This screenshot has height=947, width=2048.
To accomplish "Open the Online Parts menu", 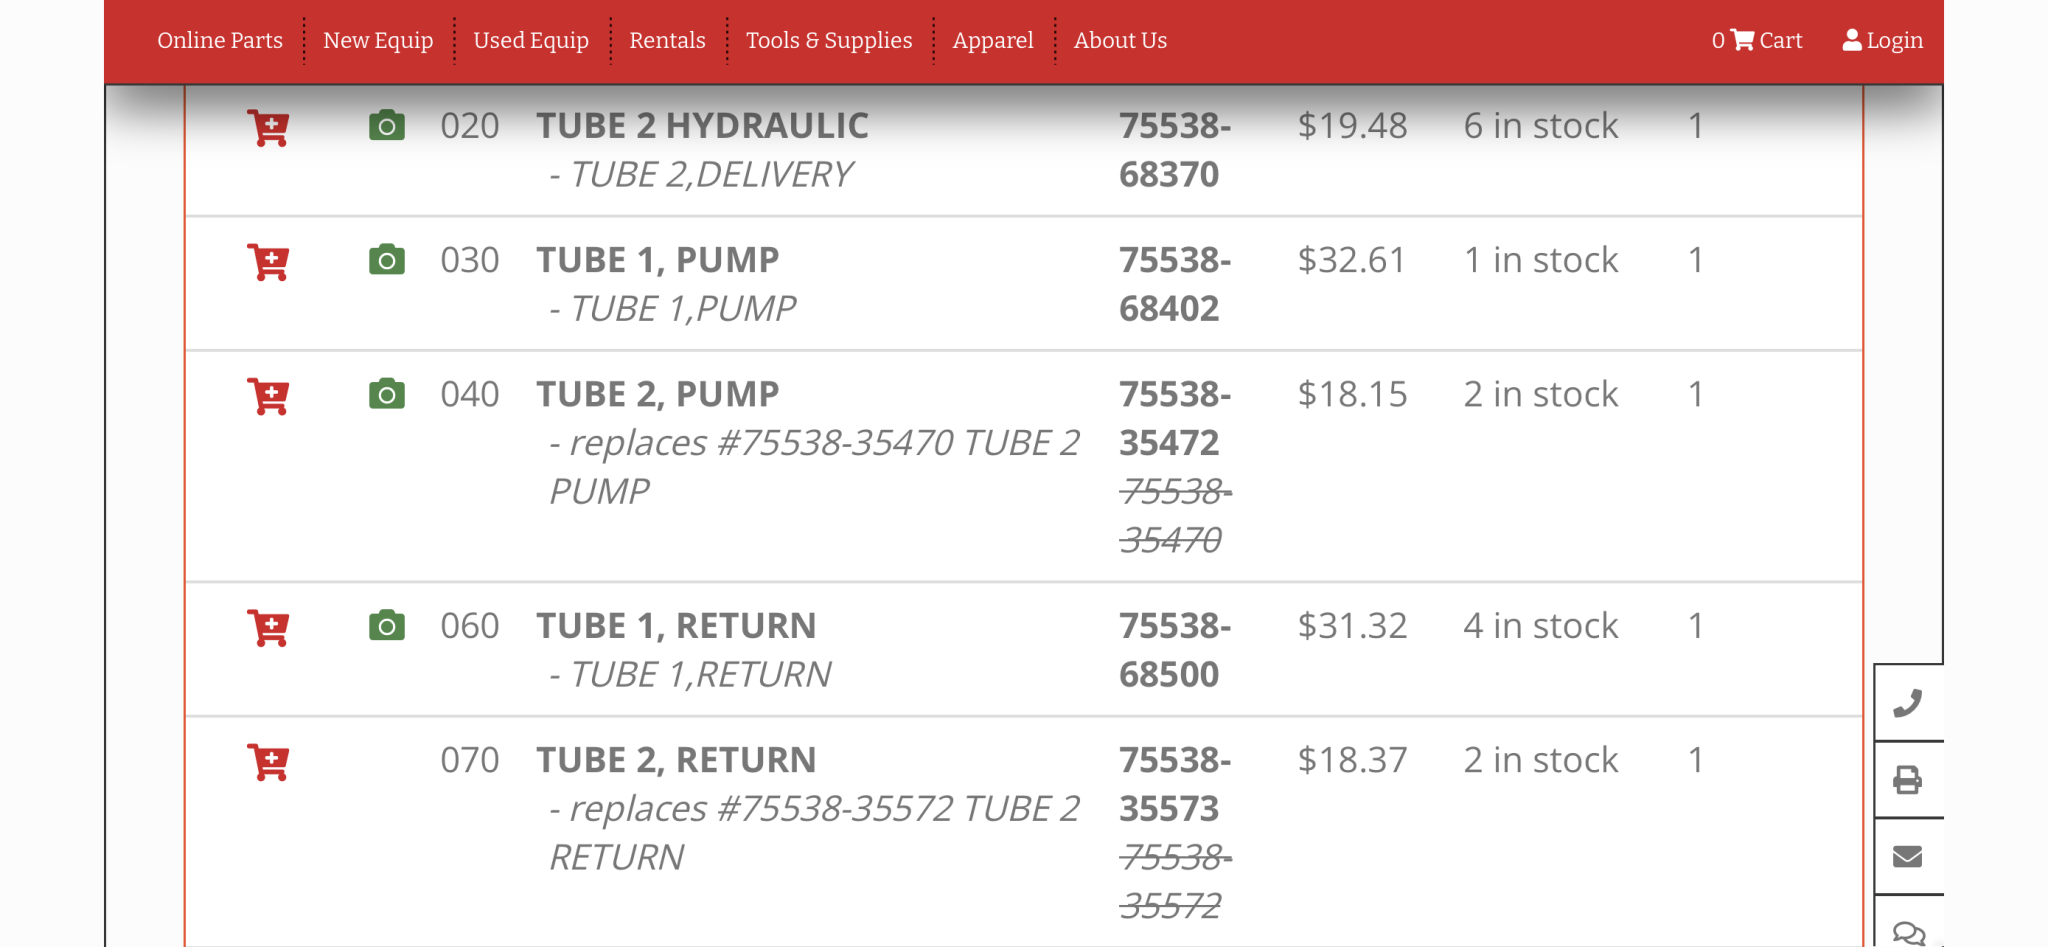I will (x=220, y=41).
